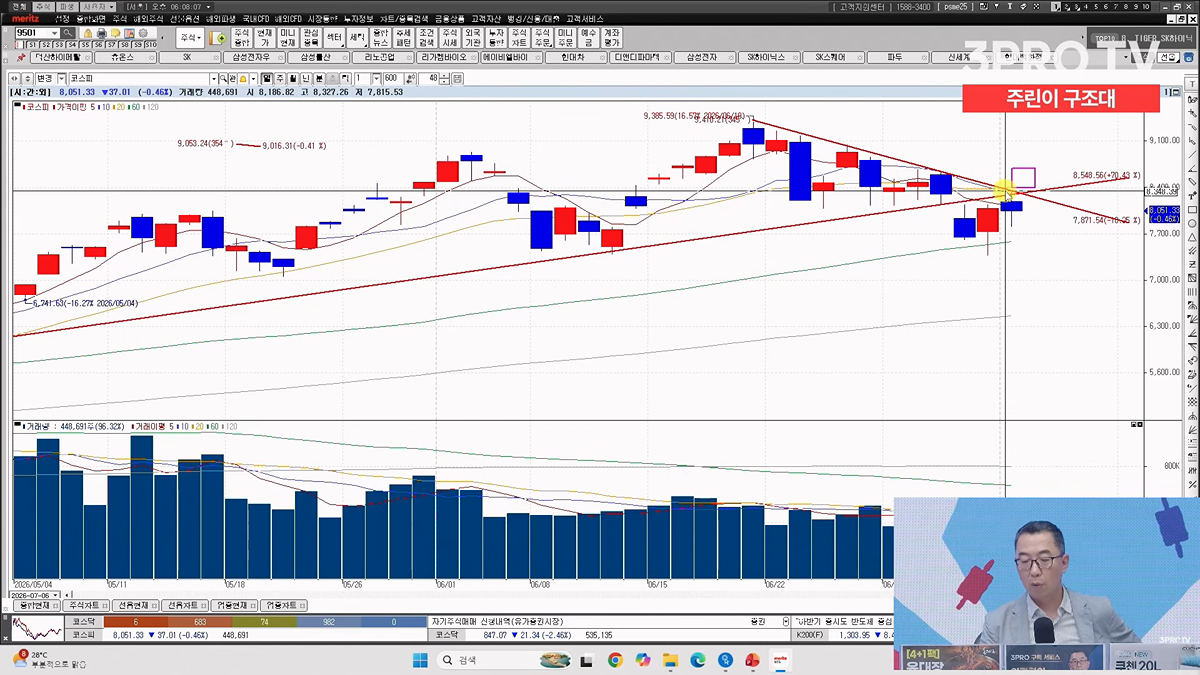This screenshot has height=675, width=1200.
Task: Click the 600 bar count input field
Action: pyautogui.click(x=391, y=78)
